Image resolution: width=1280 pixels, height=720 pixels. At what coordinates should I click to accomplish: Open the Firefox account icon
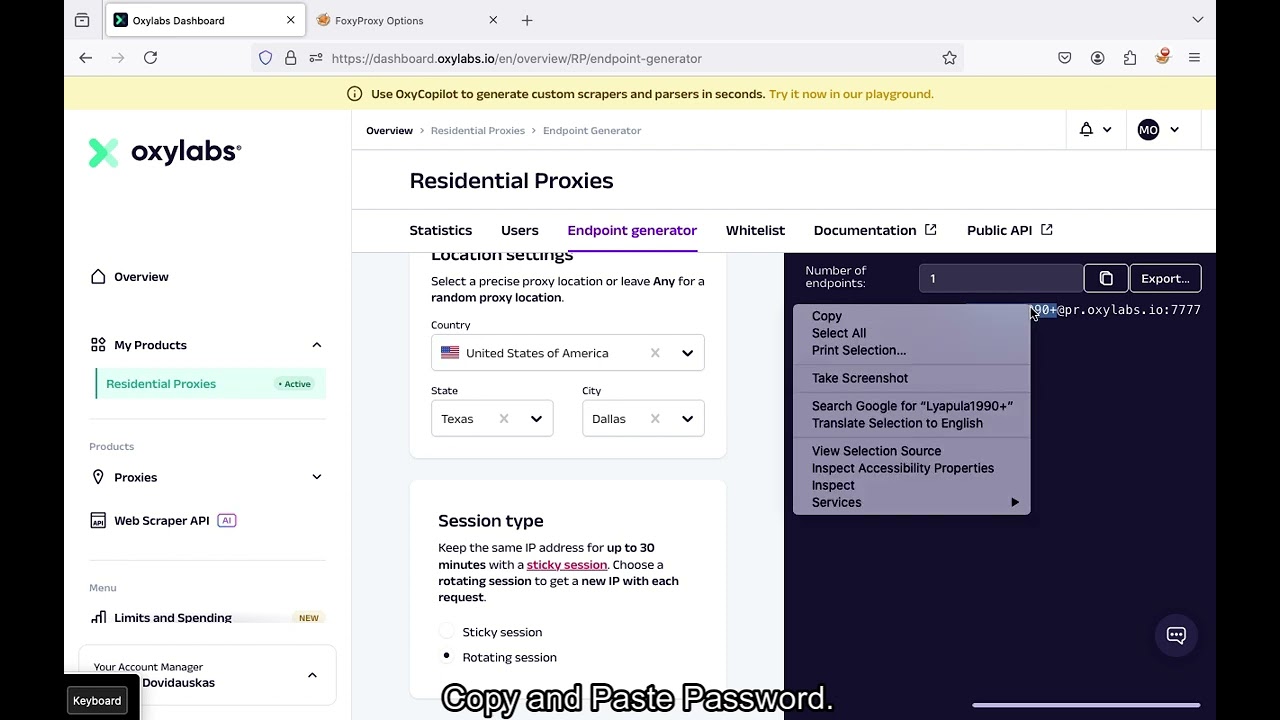[1098, 58]
